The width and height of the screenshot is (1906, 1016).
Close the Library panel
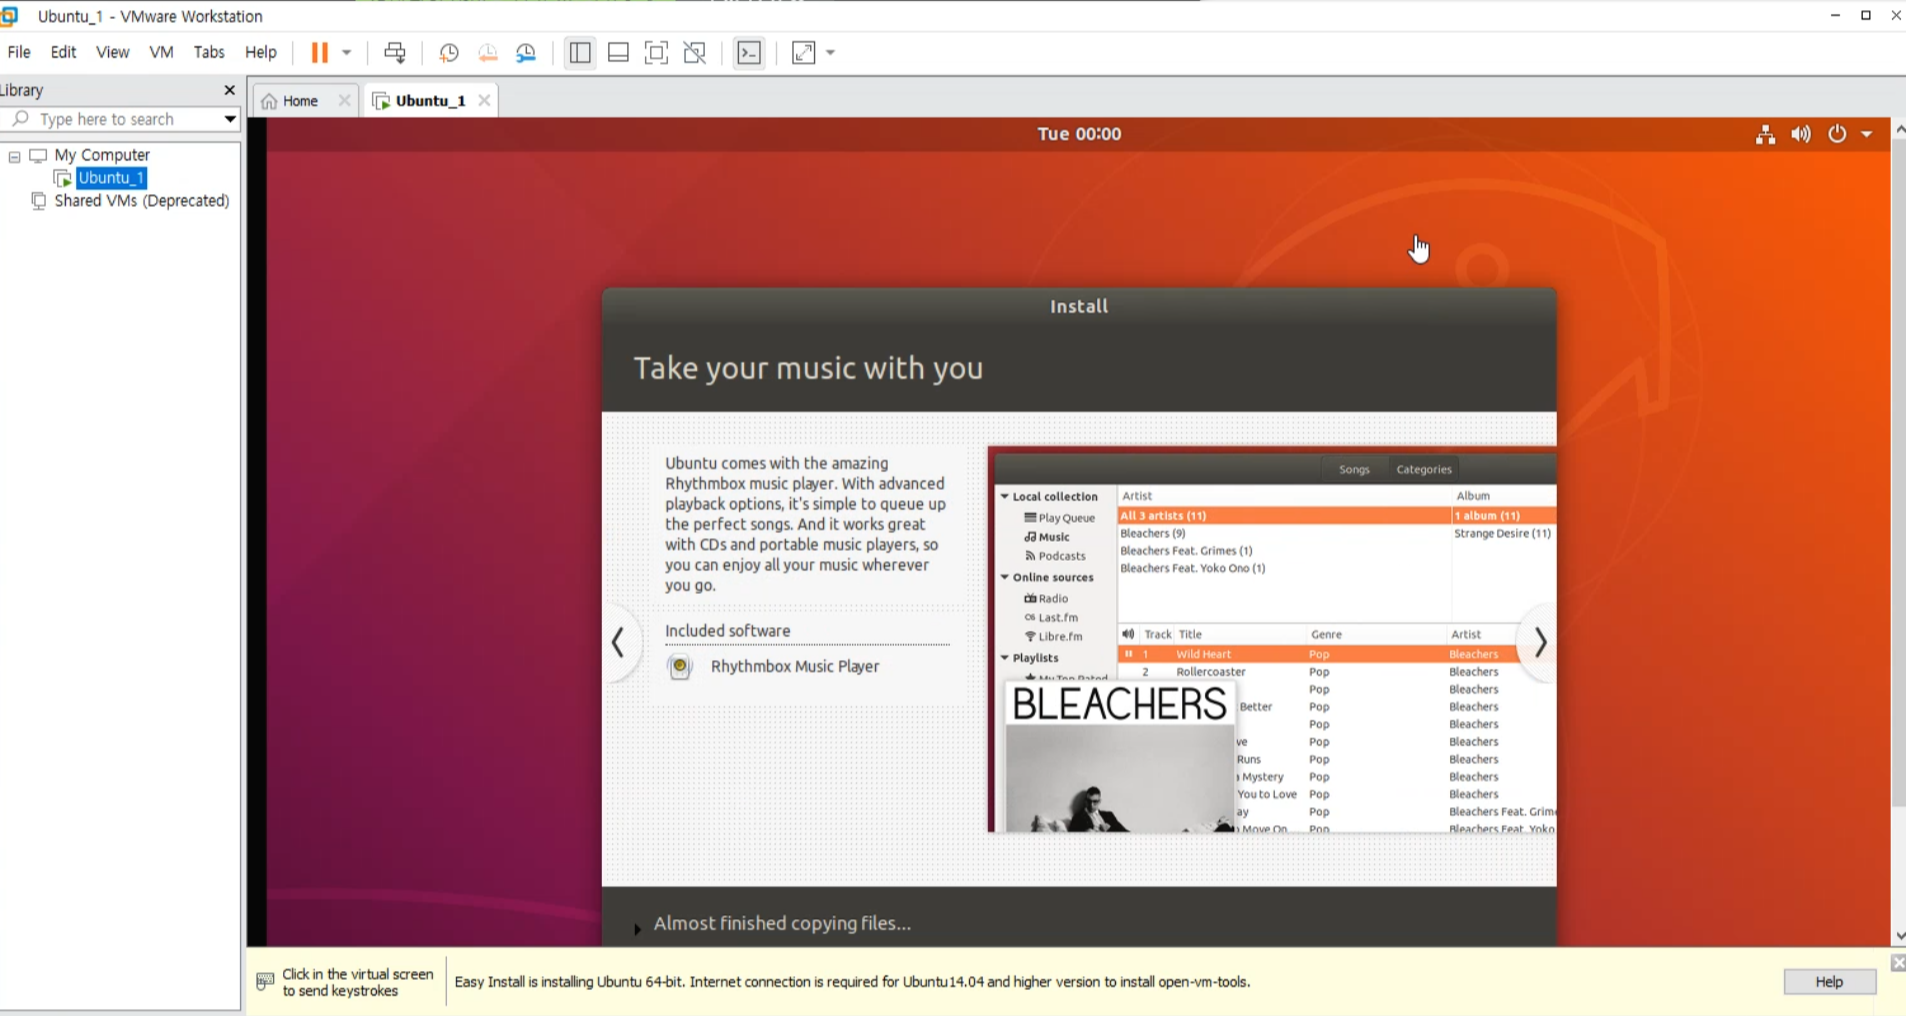[x=229, y=90]
